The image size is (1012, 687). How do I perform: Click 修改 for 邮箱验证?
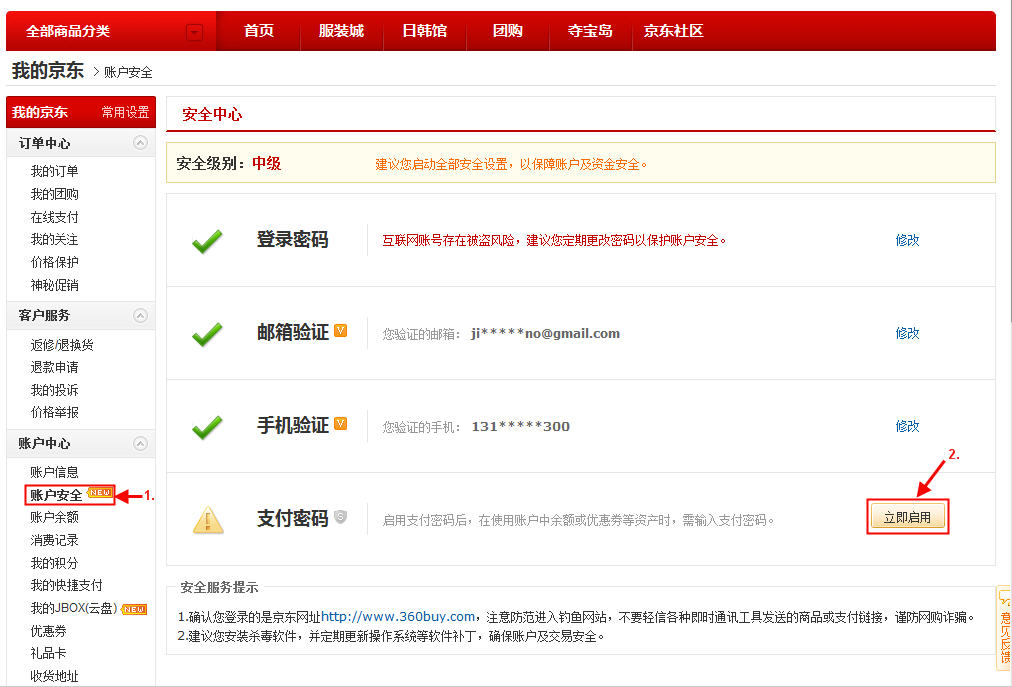(907, 333)
